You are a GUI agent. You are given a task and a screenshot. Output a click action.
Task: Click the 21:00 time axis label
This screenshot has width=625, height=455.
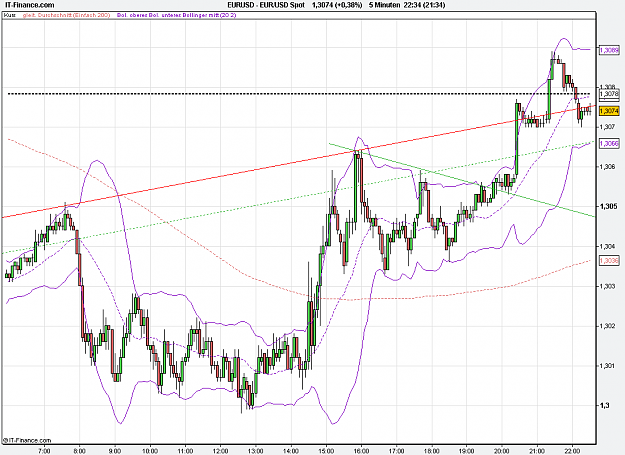(537, 451)
